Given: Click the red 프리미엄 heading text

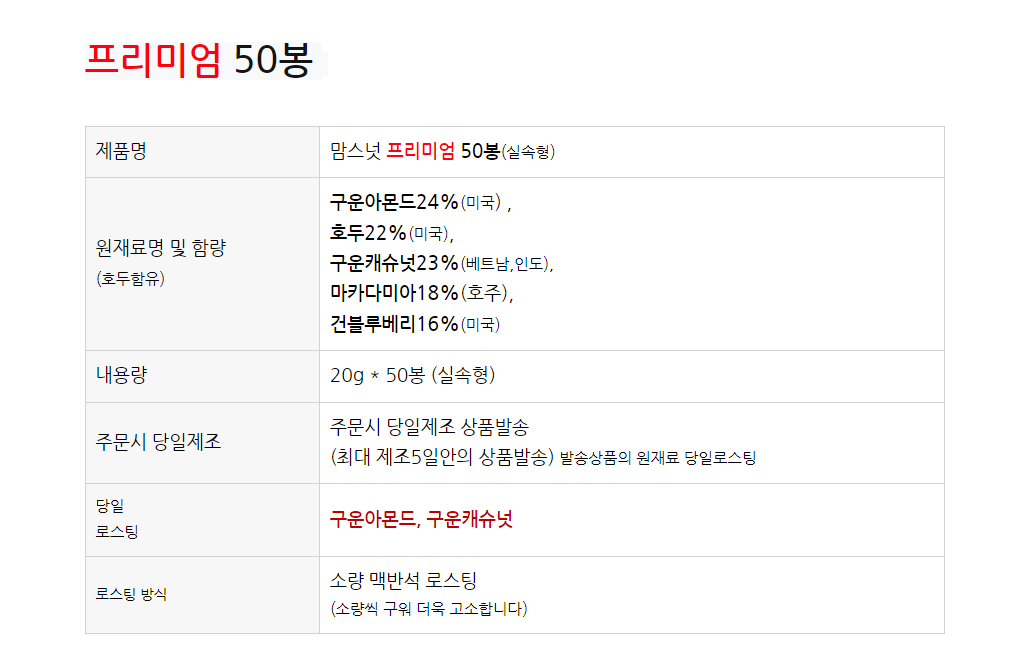Looking at the screenshot, I should tap(152, 60).
